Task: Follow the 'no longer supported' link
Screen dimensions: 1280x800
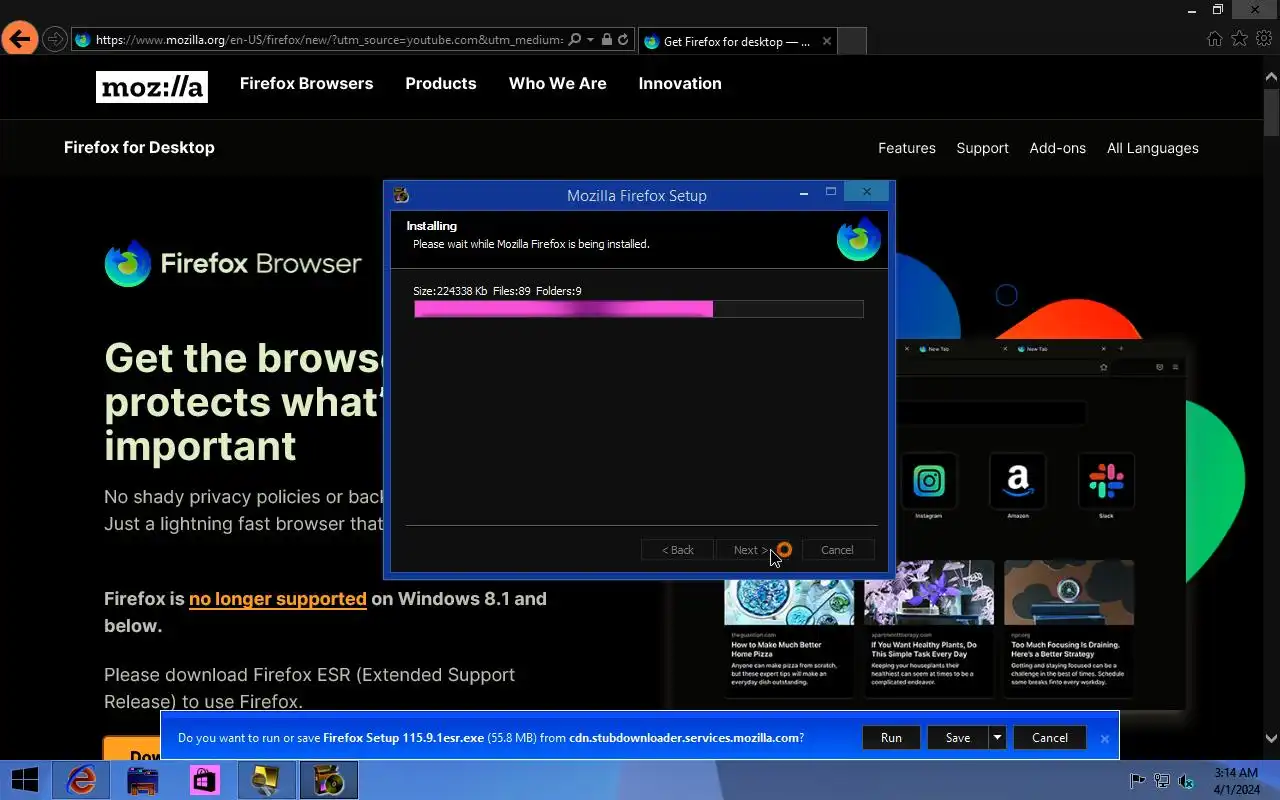Action: tap(278, 599)
